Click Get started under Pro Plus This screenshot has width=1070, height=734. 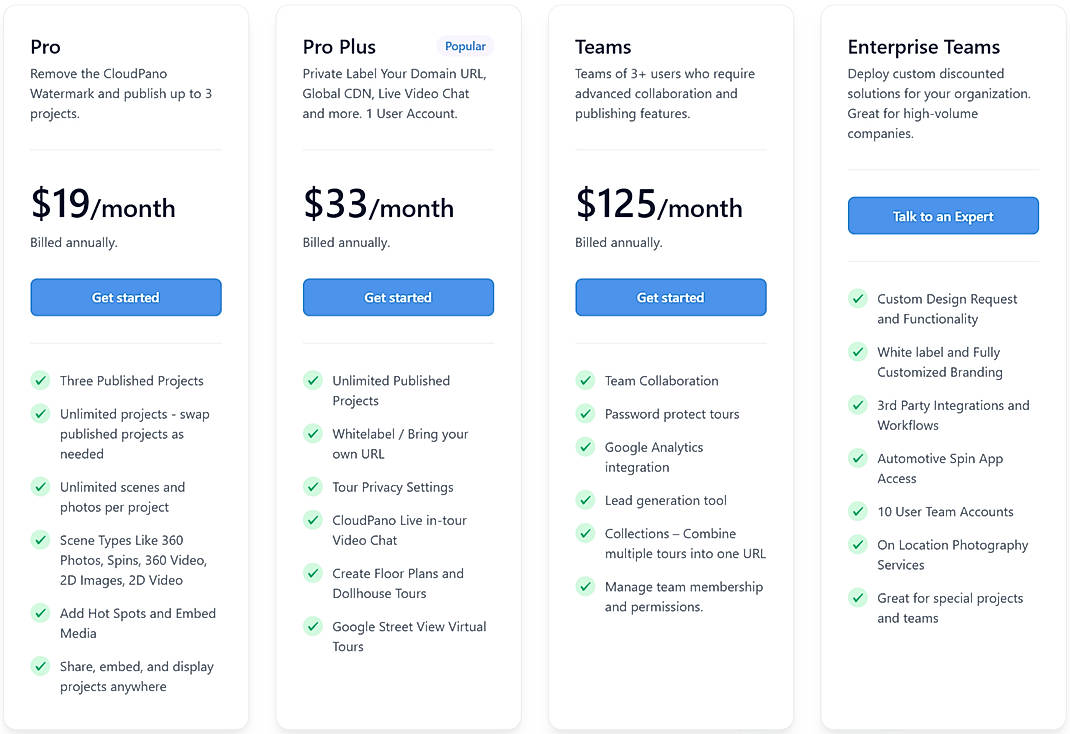(398, 297)
